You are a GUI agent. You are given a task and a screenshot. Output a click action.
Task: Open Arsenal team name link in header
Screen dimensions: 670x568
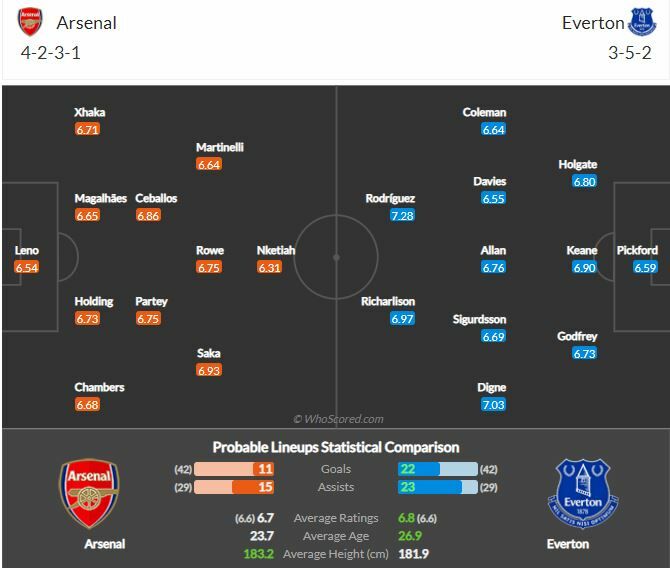[x=87, y=22]
